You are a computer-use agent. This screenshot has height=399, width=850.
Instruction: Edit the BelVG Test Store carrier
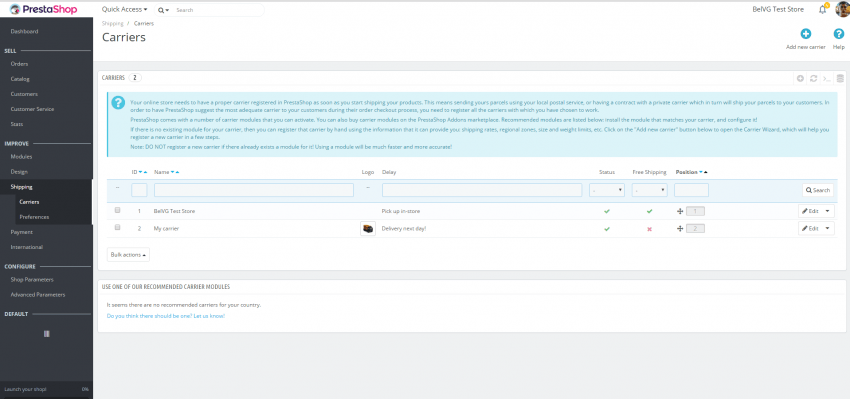pos(810,211)
